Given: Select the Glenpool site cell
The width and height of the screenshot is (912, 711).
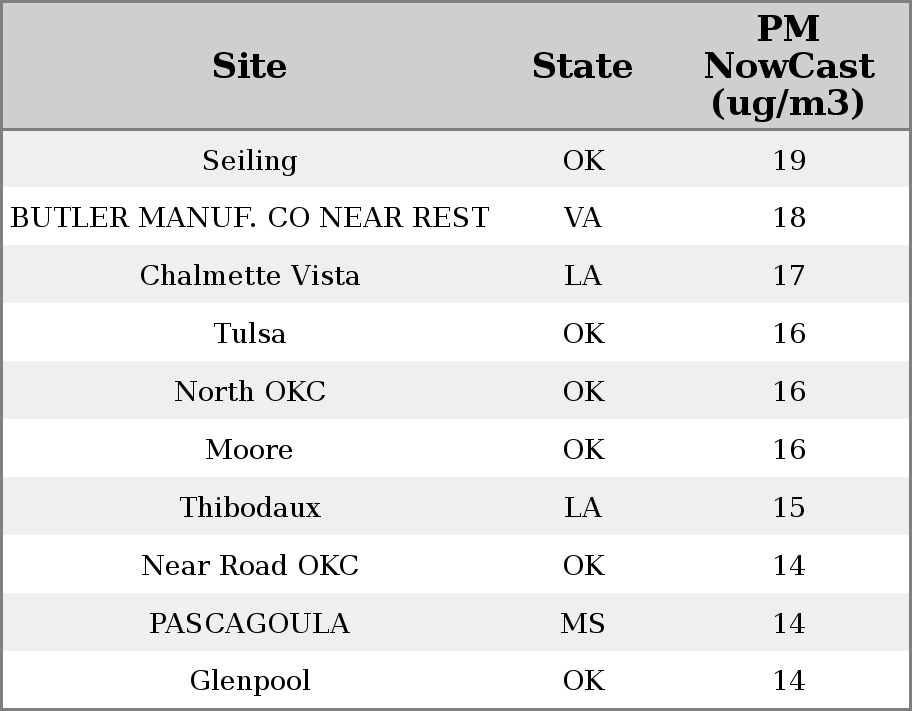Looking at the screenshot, I should [x=250, y=681].
